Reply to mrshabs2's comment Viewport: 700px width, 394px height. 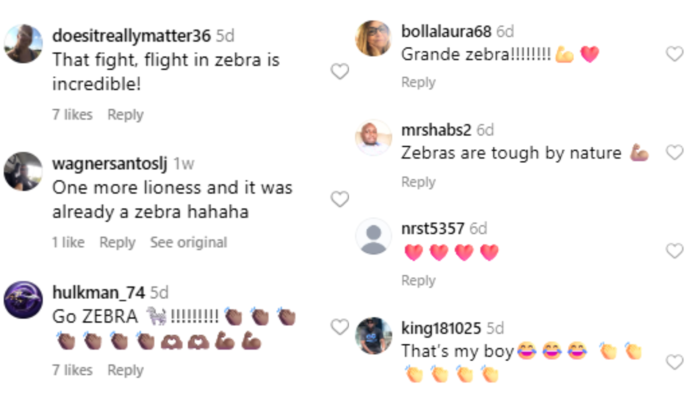point(418,182)
